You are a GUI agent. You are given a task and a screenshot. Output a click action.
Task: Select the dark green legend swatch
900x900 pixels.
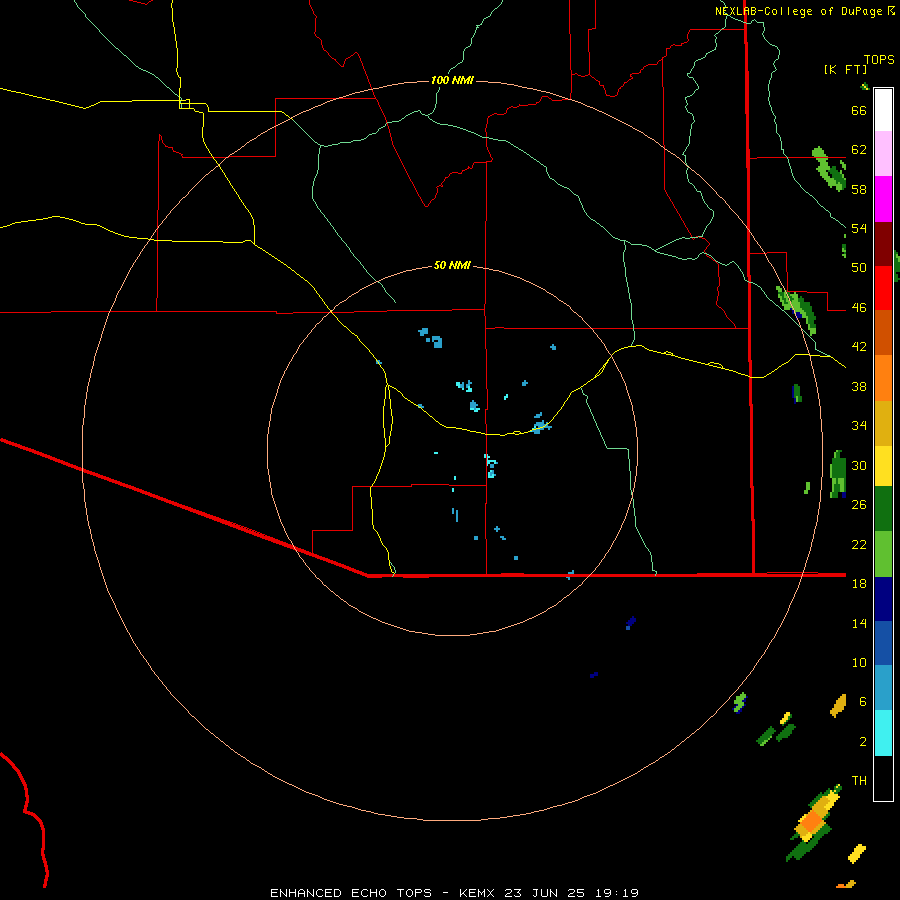[883, 509]
